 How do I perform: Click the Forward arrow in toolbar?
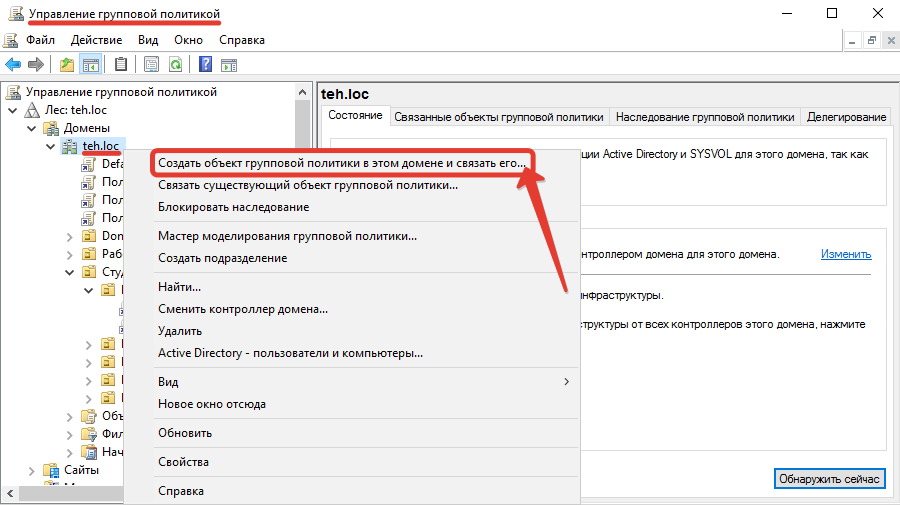tap(36, 65)
